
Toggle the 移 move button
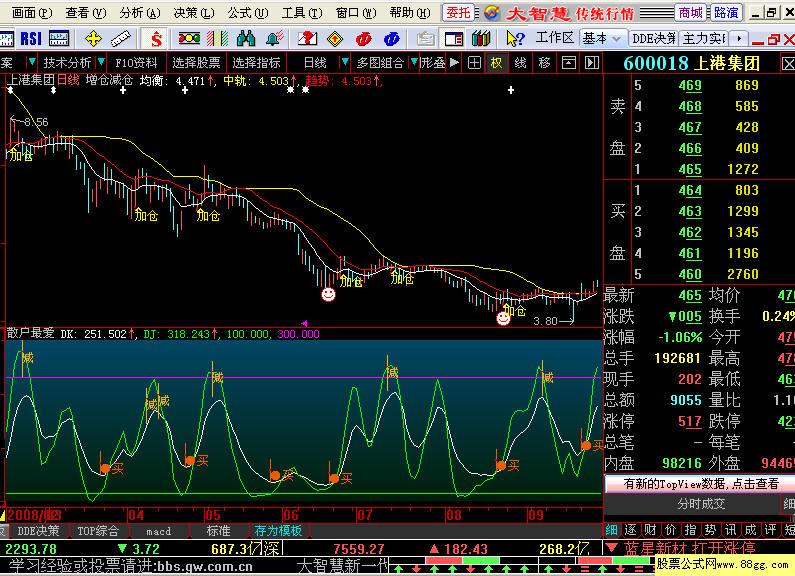[x=544, y=63]
